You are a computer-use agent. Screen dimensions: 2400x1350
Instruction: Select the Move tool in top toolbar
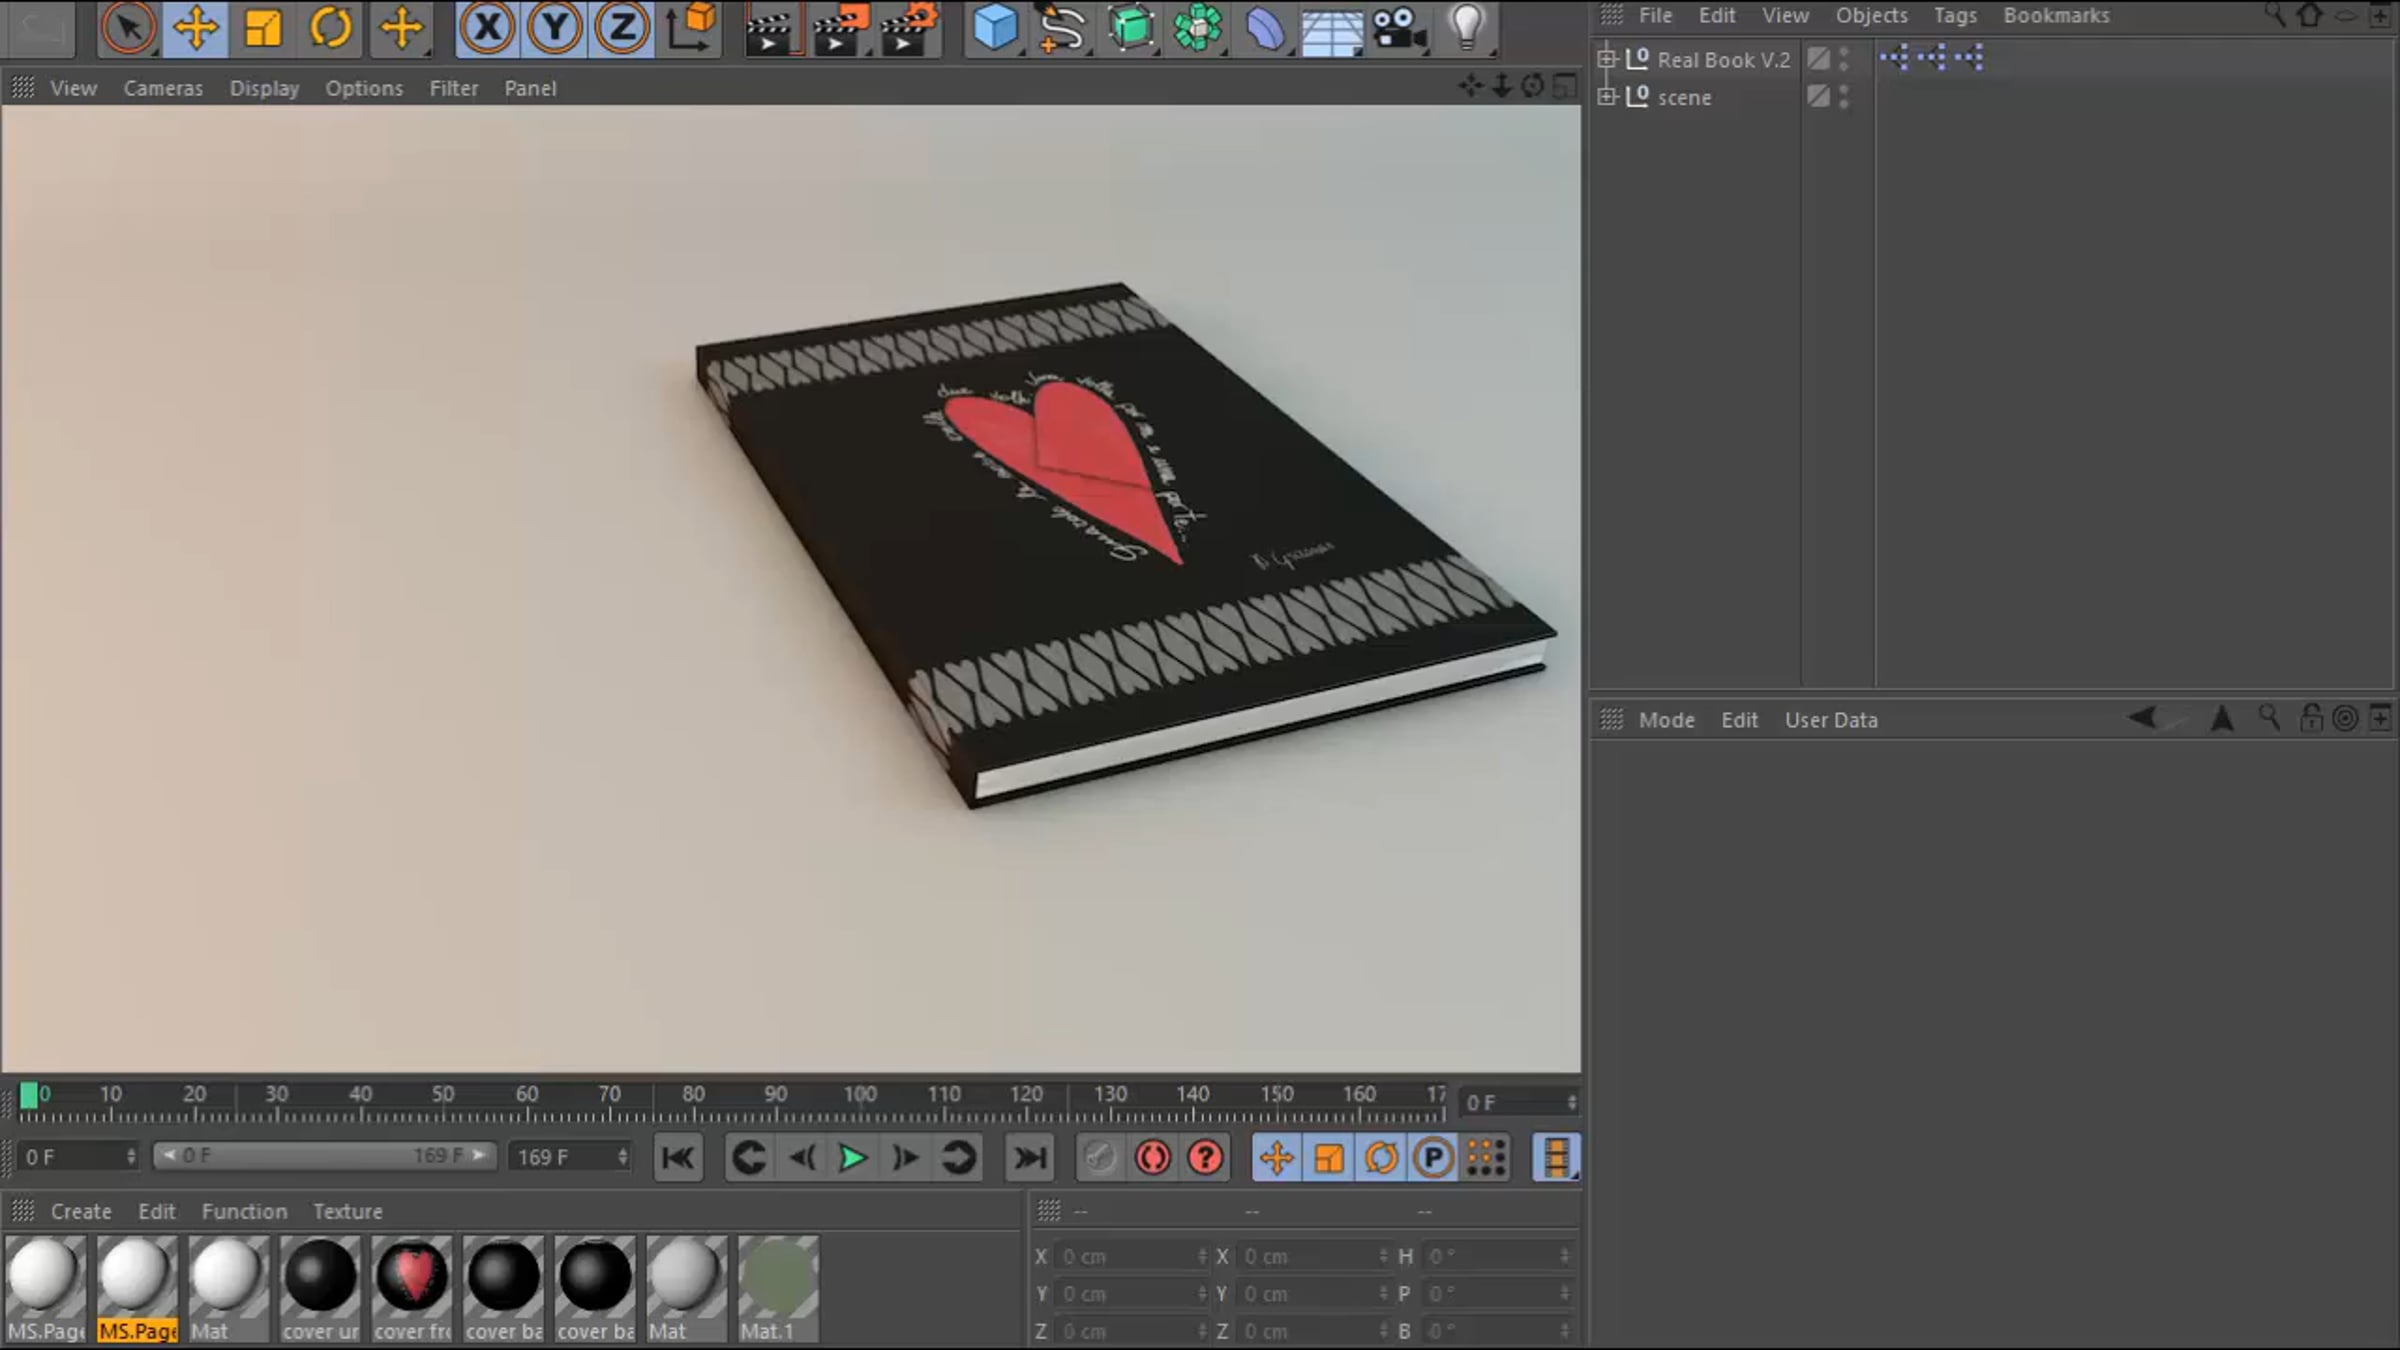coord(195,28)
